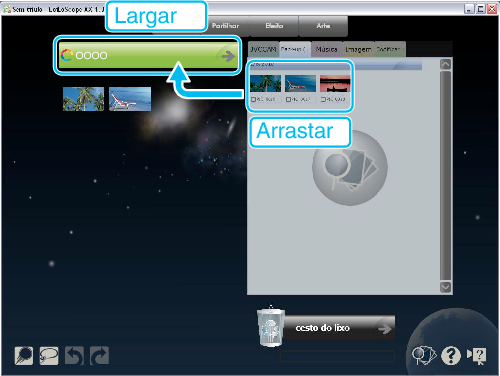This screenshot has height=376, width=500.
Task: Click the trash bin icon
Action: (271, 327)
